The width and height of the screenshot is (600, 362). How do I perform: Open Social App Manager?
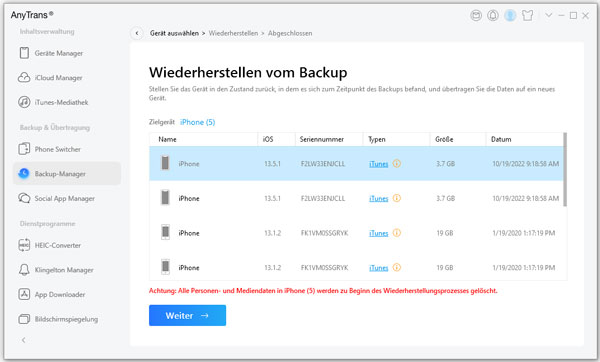56,198
